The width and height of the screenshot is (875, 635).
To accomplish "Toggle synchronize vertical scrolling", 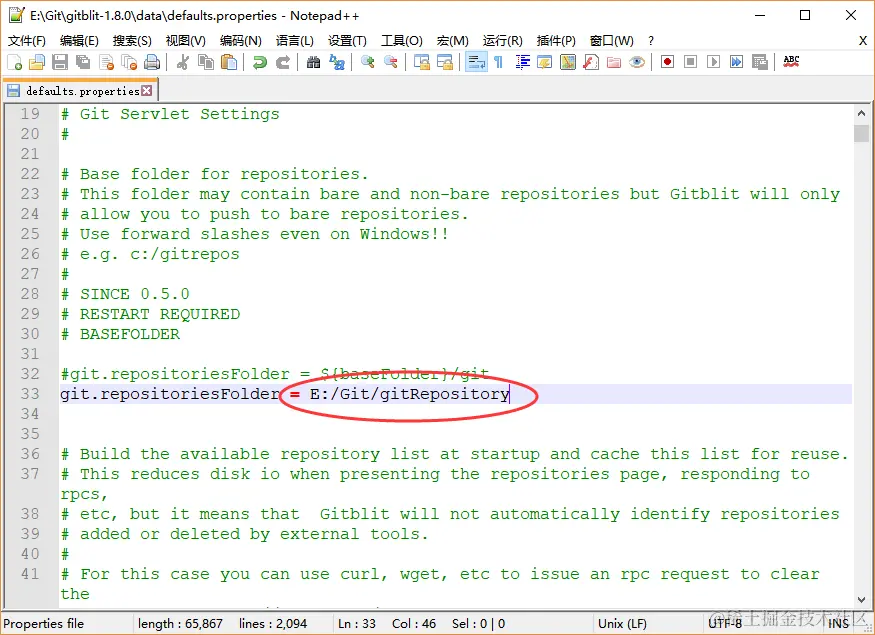I will point(421,62).
